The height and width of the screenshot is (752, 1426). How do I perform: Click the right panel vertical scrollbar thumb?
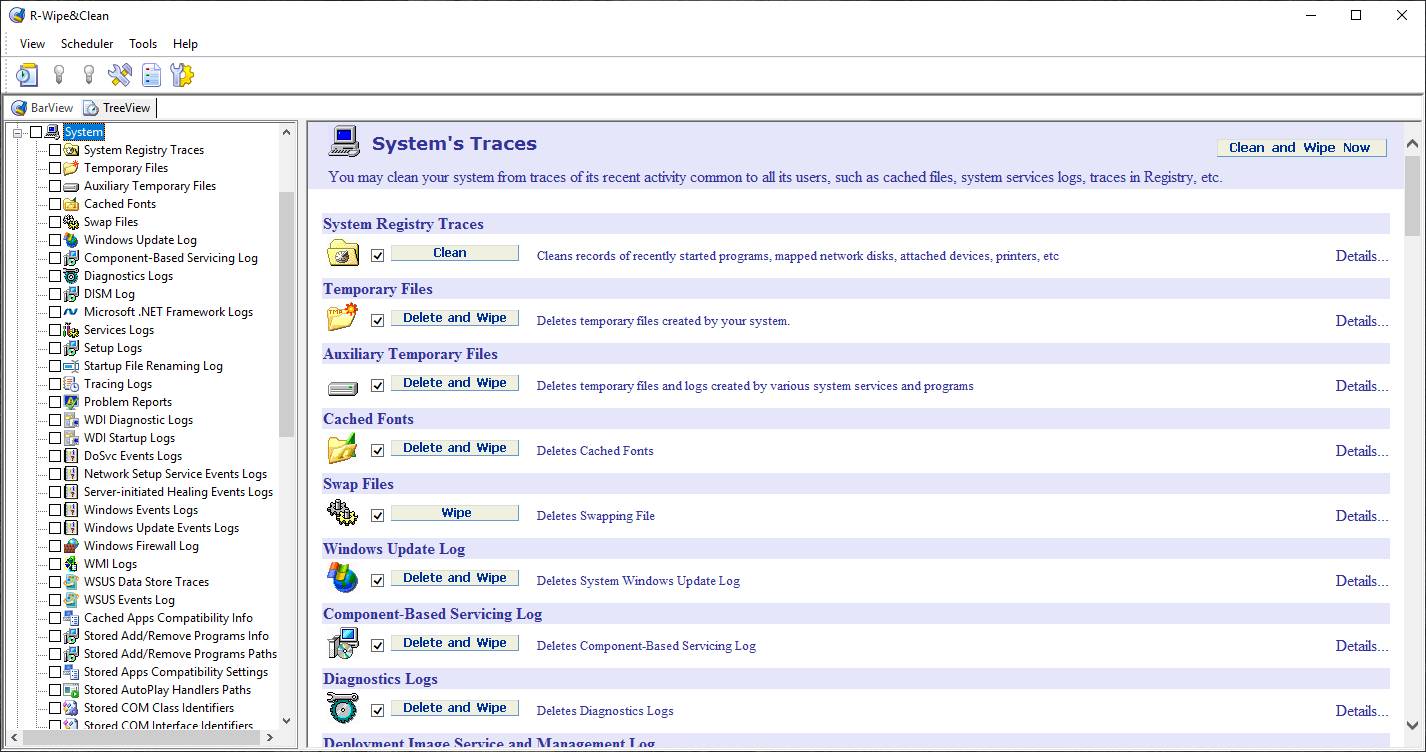pyautogui.click(x=1413, y=196)
